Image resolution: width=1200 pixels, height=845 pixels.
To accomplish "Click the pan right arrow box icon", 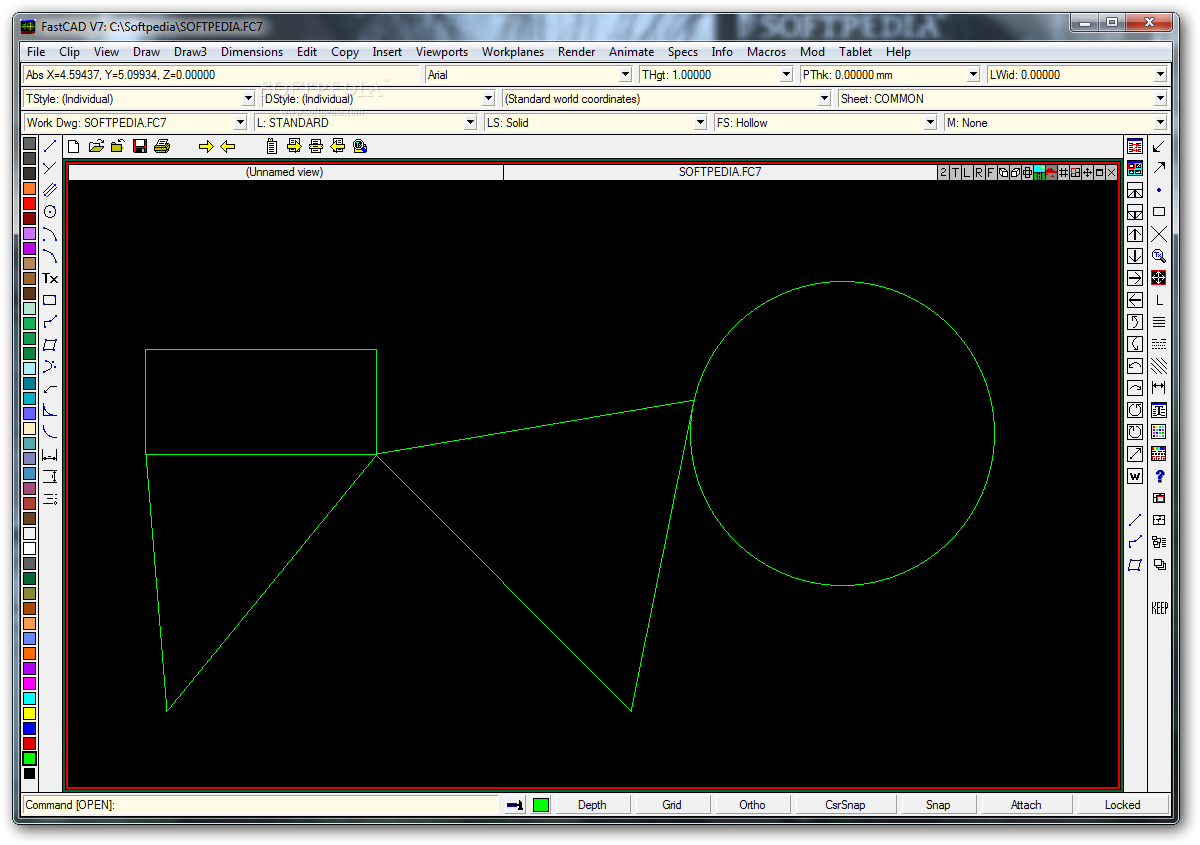I will (1135, 278).
